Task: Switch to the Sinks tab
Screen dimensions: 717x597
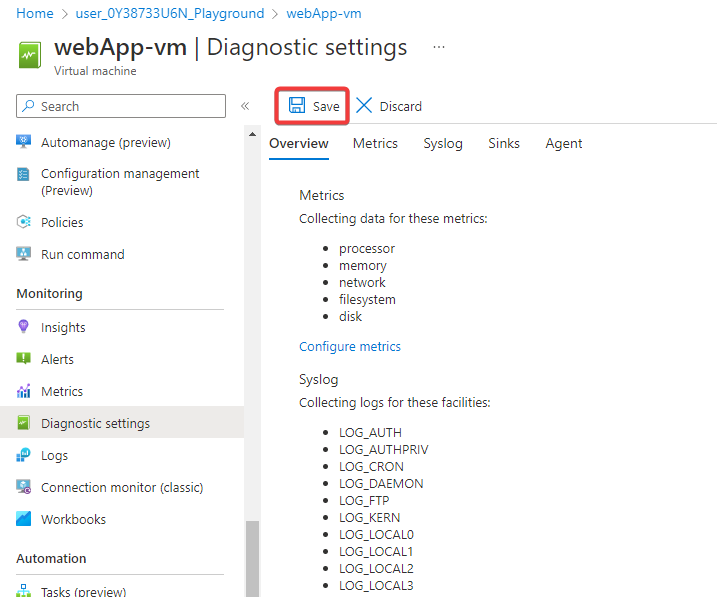Action: [x=504, y=143]
